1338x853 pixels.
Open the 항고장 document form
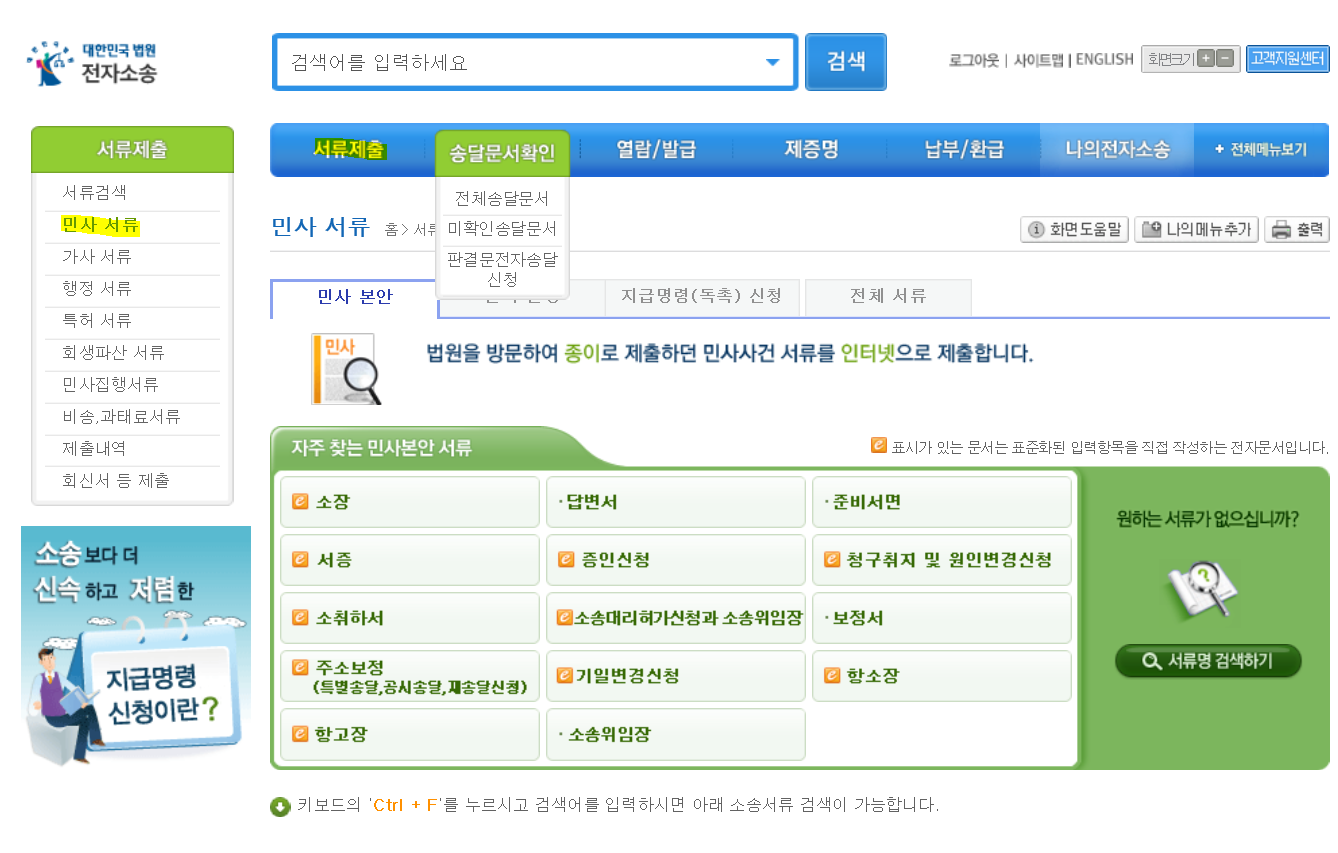410,734
